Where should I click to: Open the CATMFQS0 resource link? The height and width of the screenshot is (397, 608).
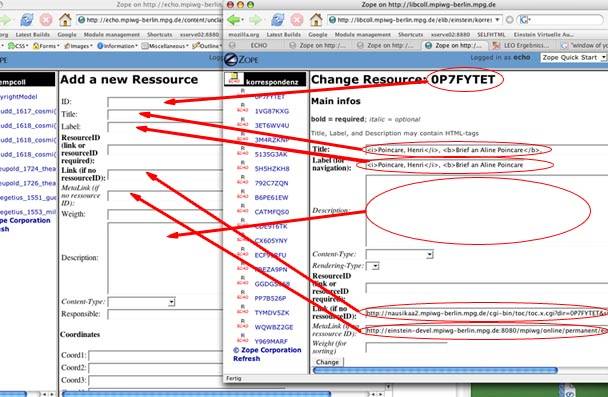tap(272, 212)
